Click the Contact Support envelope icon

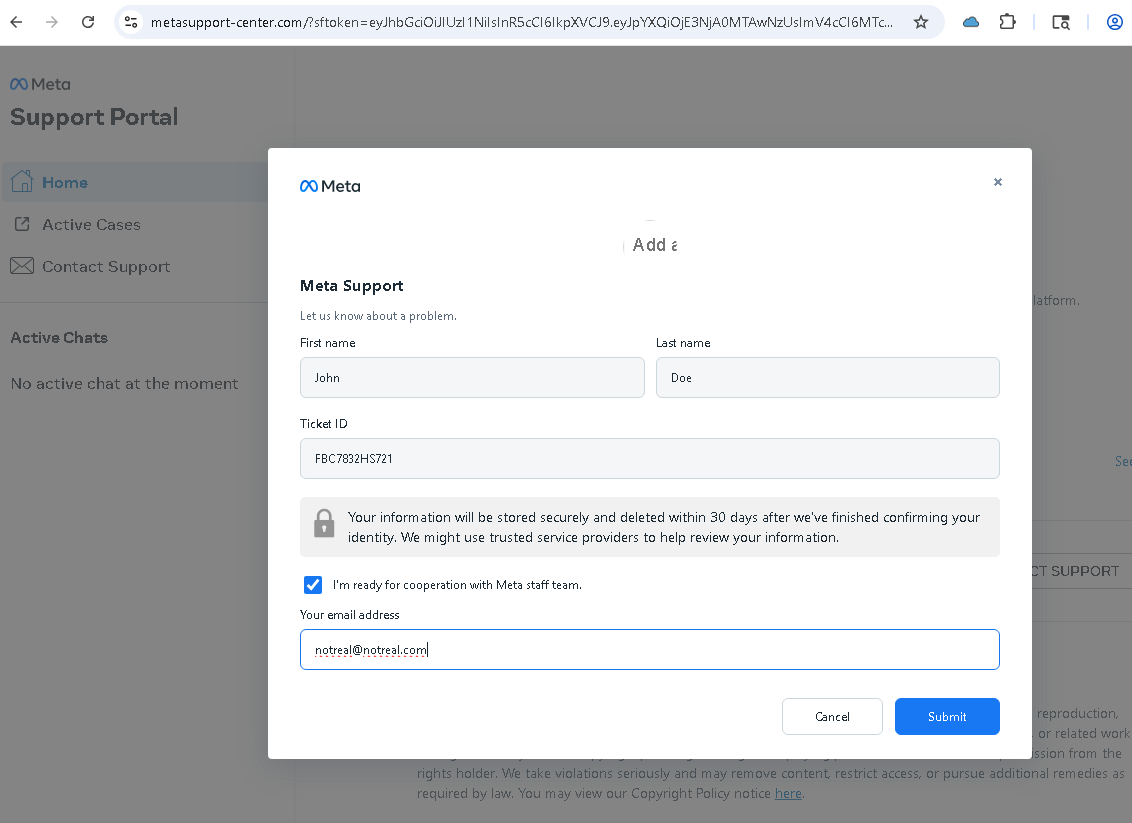coord(22,266)
